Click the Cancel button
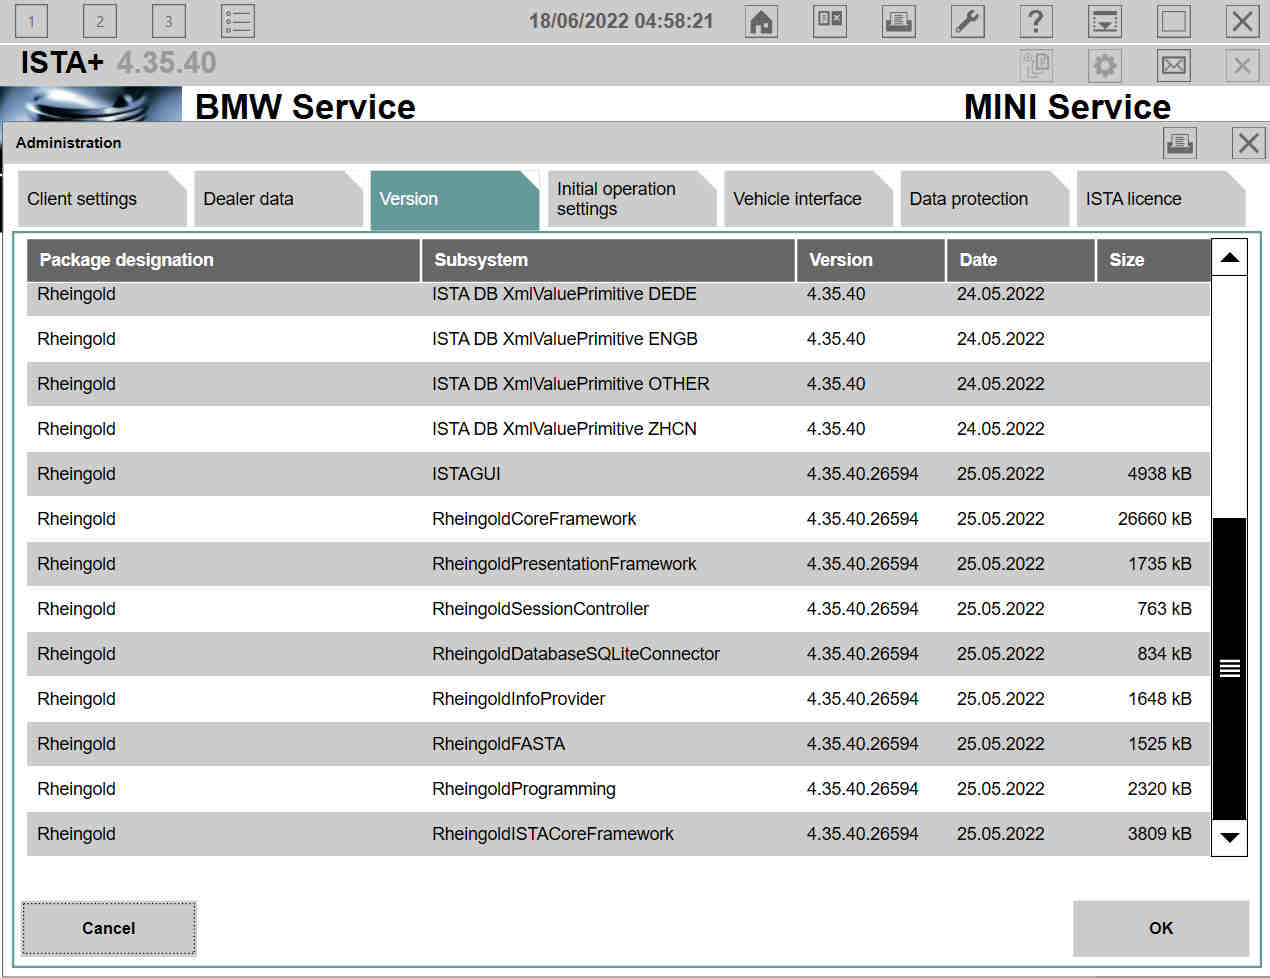The image size is (1270, 978). coord(109,928)
